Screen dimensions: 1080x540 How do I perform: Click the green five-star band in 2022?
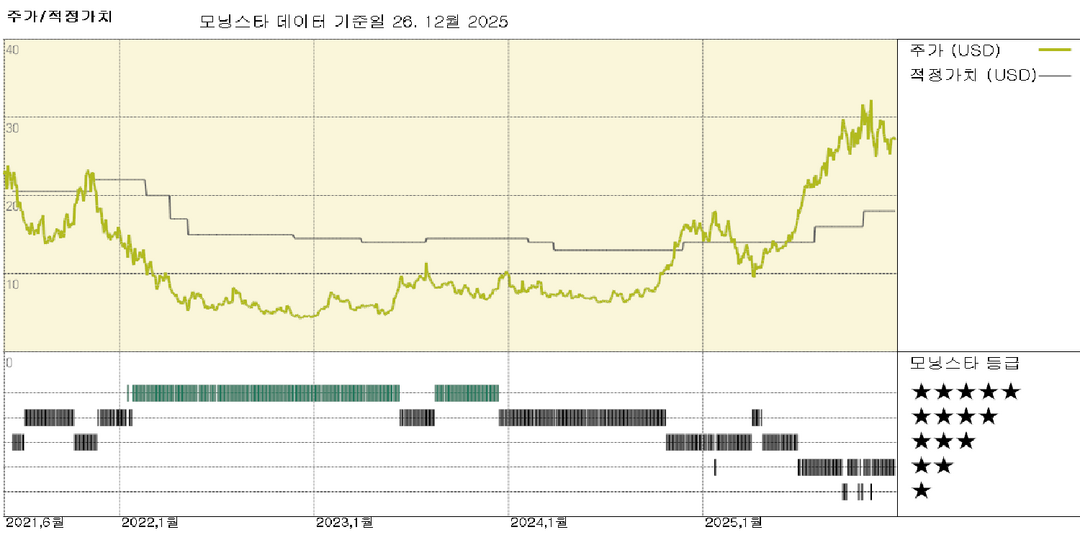[264, 392]
